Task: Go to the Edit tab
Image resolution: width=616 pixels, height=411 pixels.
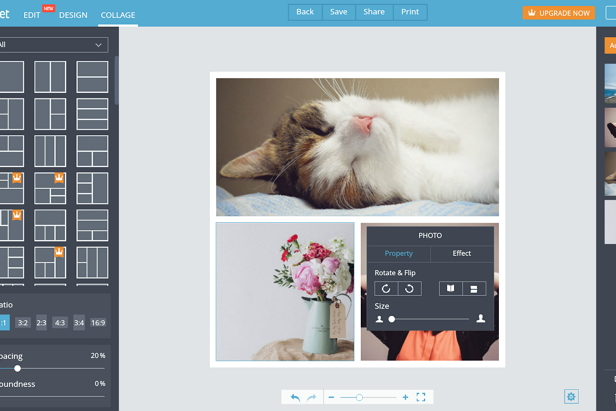Action: [32, 15]
